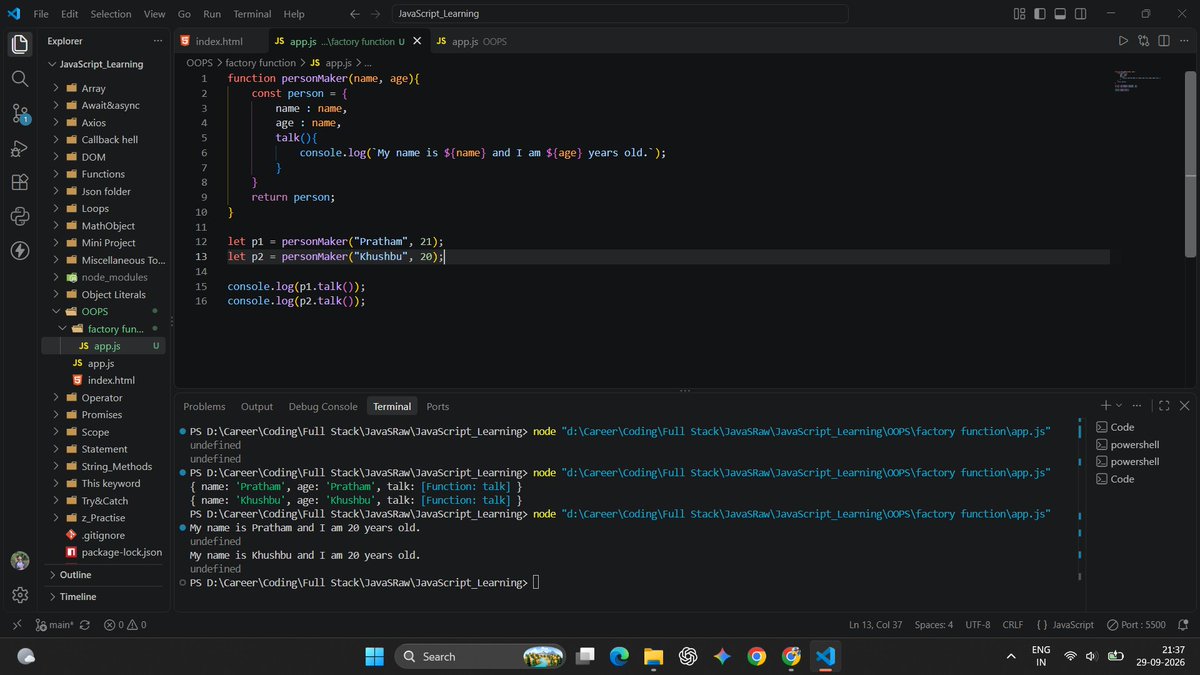Open the Search view in activity bar
This screenshot has width=1200, height=675.
tap(19, 78)
